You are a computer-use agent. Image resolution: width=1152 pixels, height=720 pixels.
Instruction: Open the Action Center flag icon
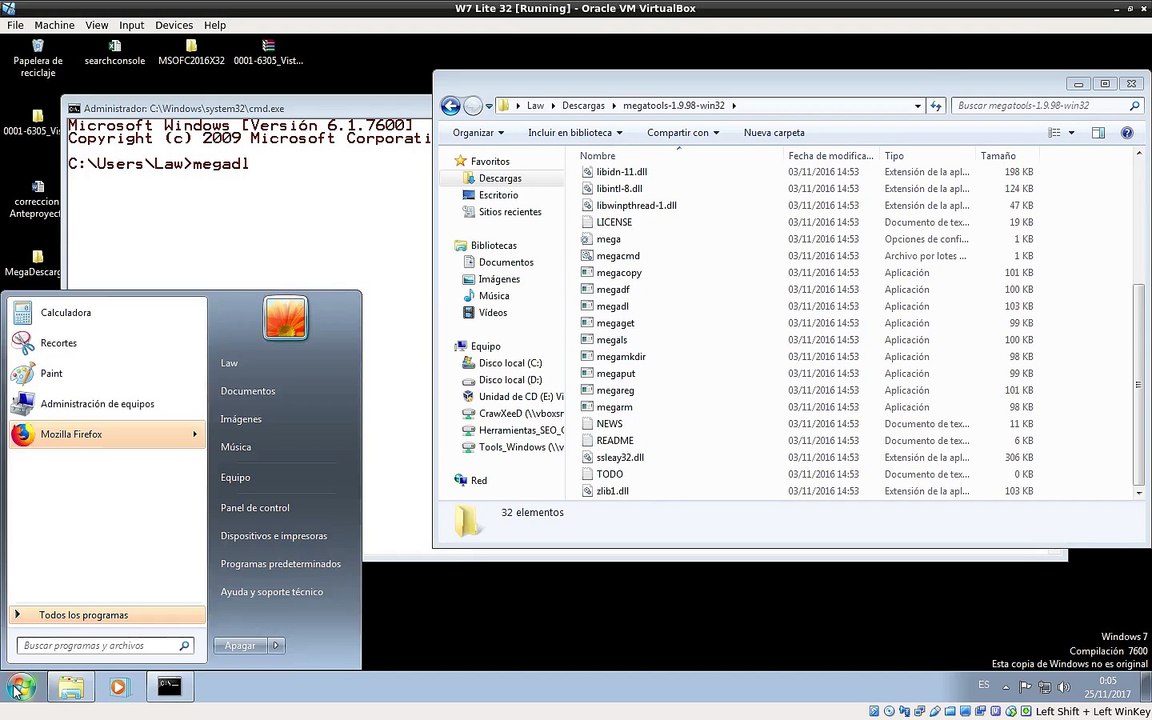[1026, 688]
